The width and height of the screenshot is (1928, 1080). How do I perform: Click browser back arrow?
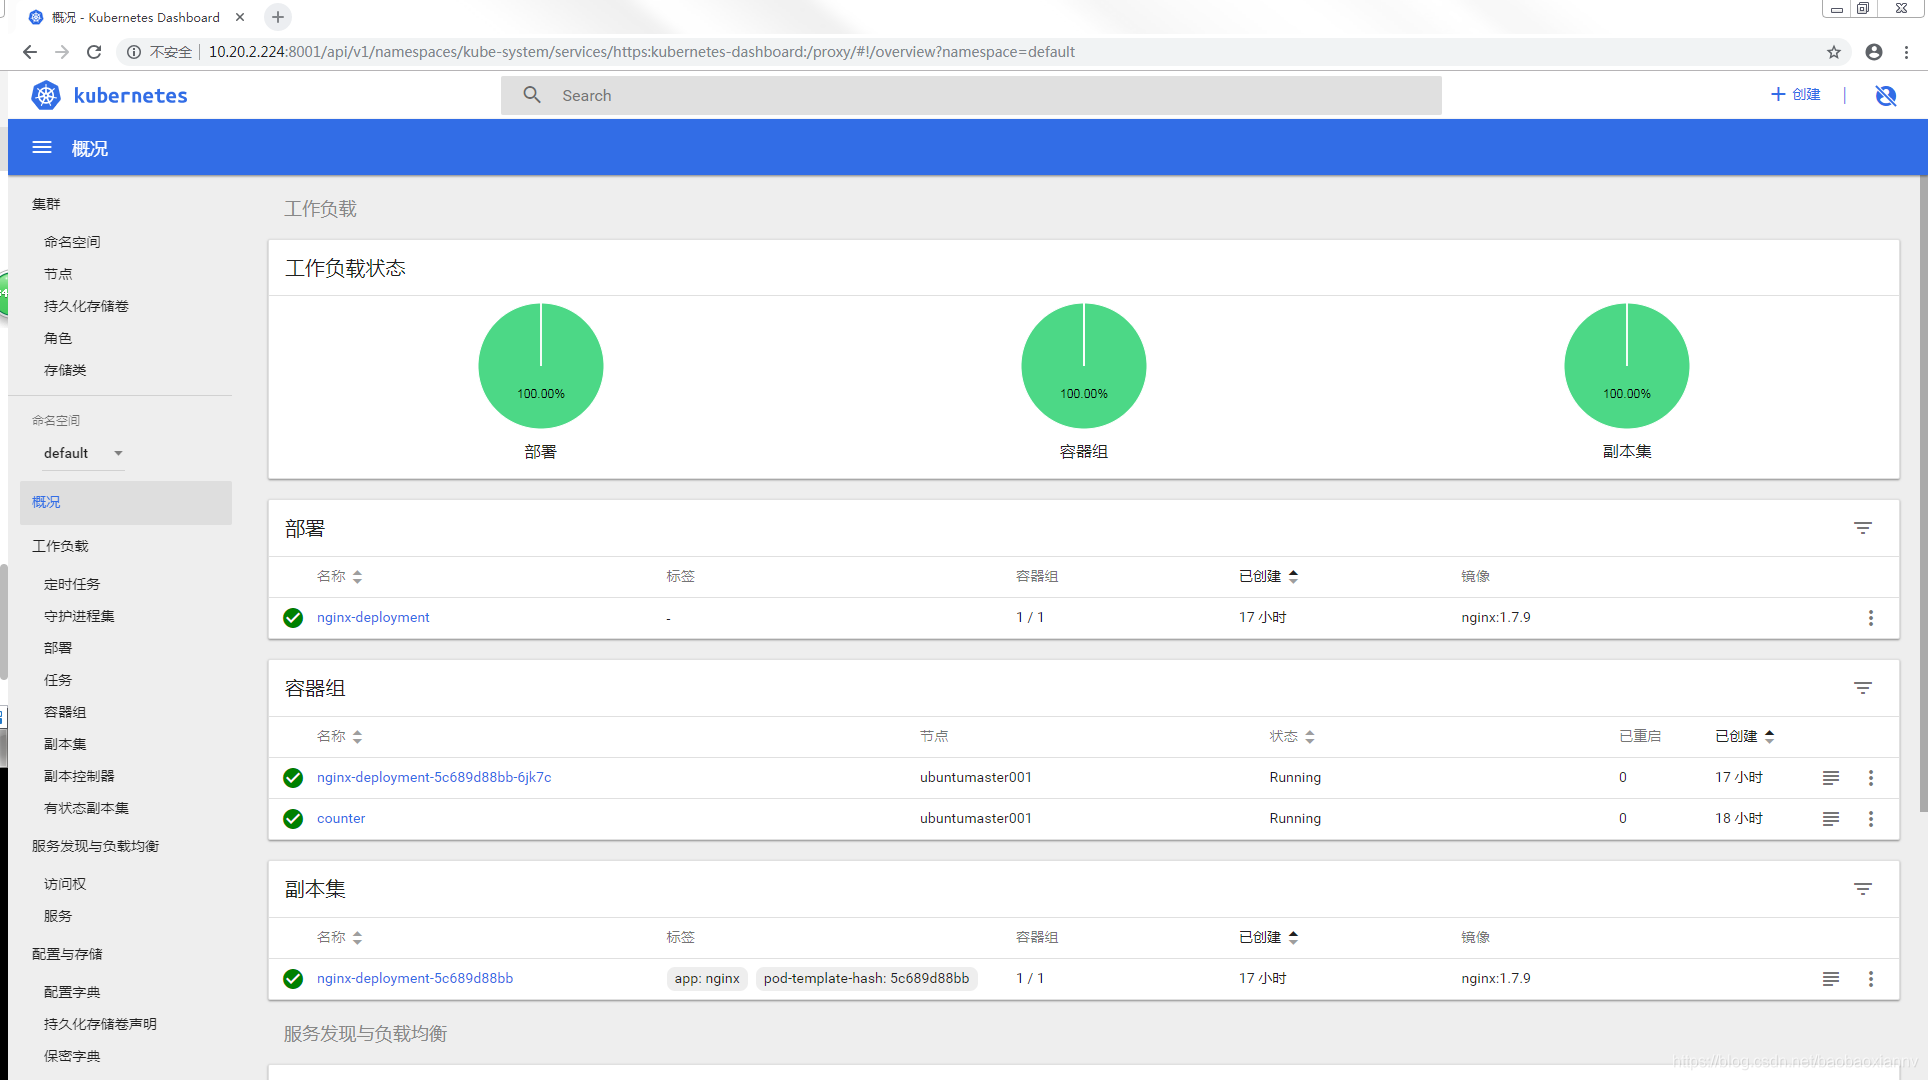pos(29,52)
